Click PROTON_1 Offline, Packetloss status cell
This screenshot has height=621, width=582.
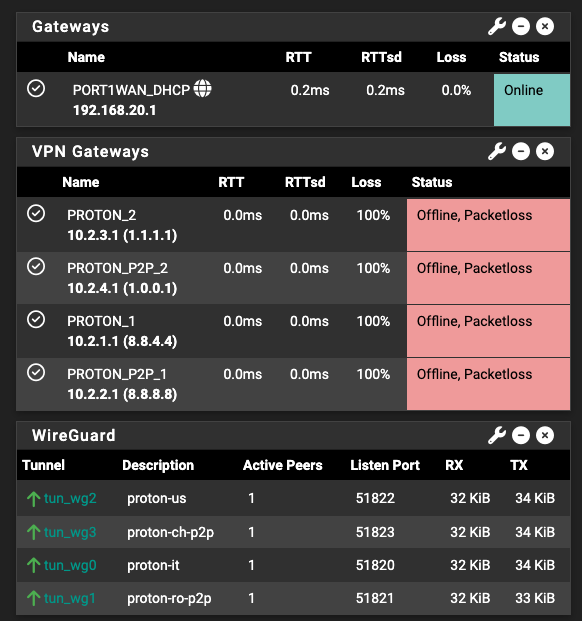point(488,331)
